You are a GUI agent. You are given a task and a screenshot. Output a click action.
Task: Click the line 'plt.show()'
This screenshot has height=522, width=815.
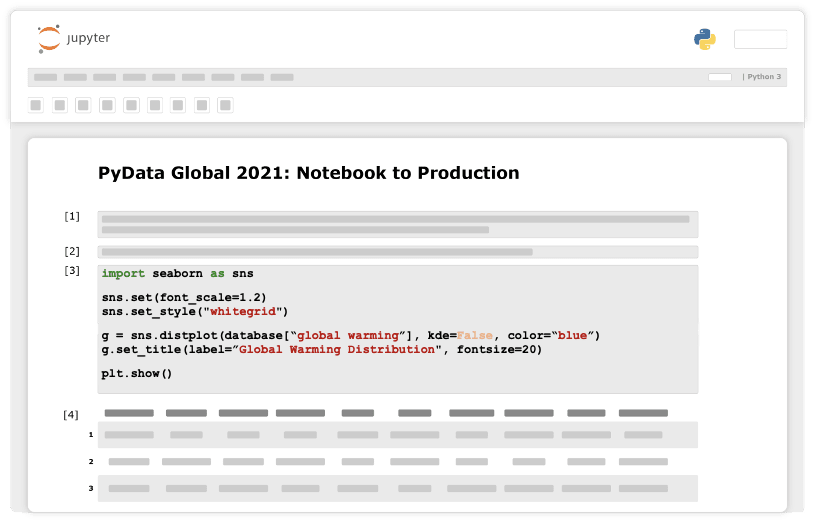point(137,374)
